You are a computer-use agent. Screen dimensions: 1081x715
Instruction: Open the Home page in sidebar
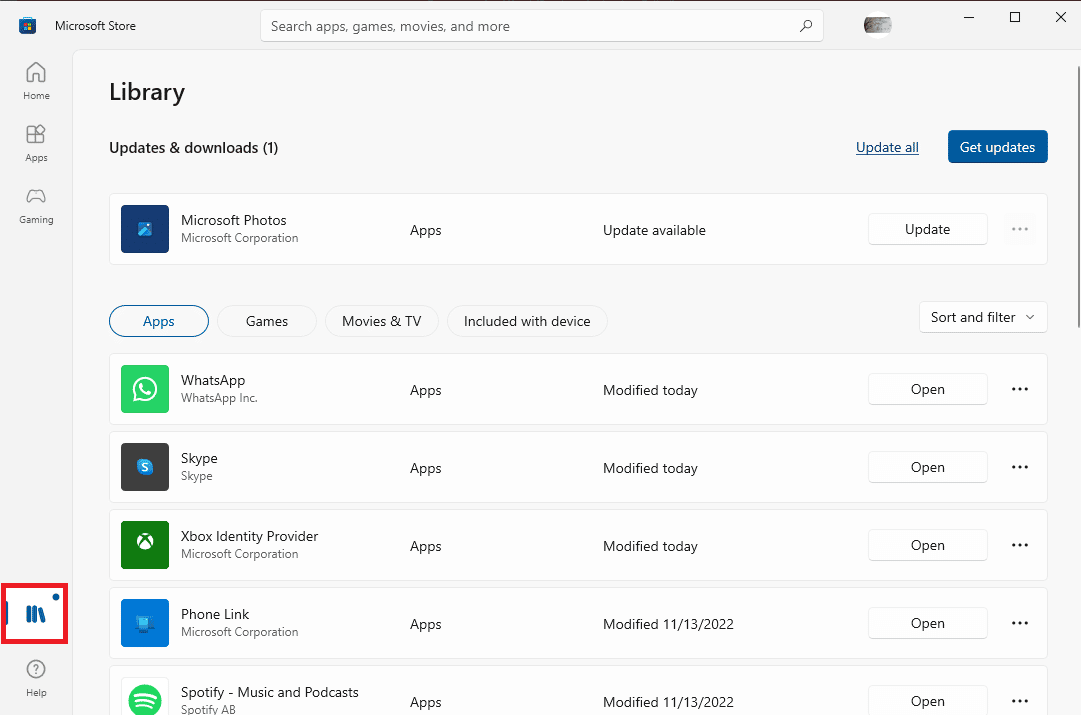36,81
